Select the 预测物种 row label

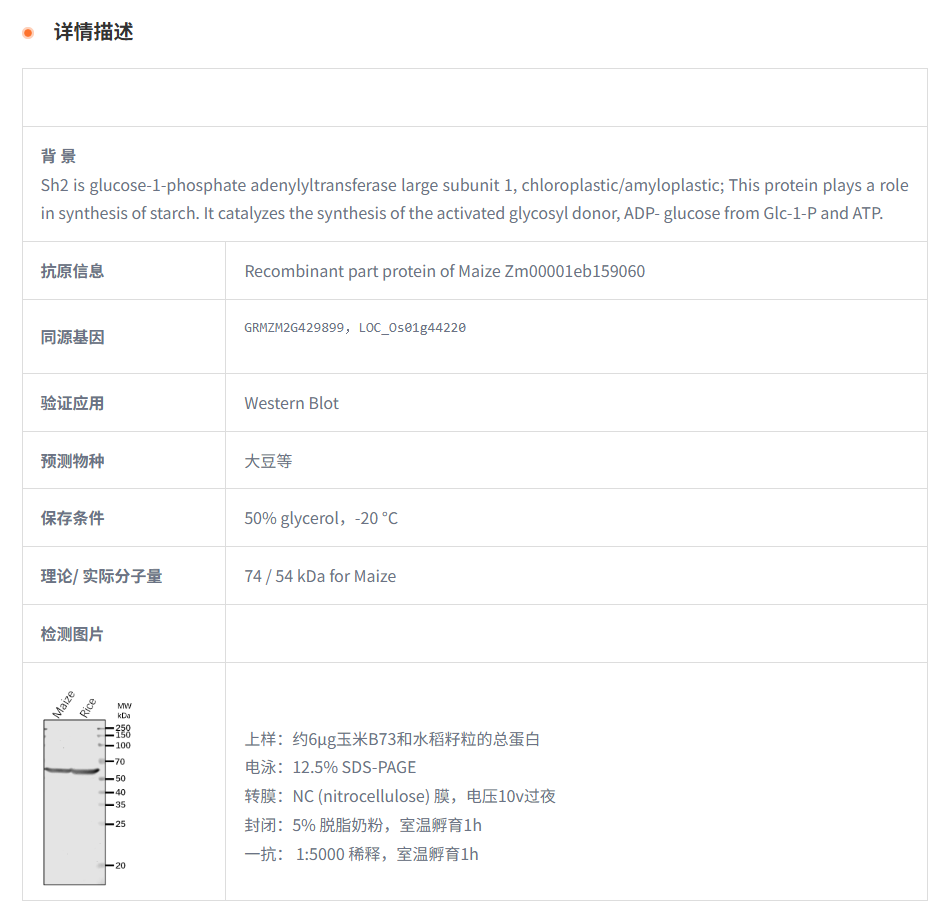coord(72,461)
